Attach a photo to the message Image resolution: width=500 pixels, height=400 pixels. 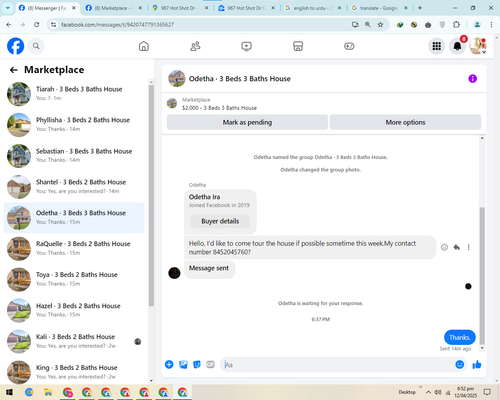pyautogui.click(x=183, y=364)
